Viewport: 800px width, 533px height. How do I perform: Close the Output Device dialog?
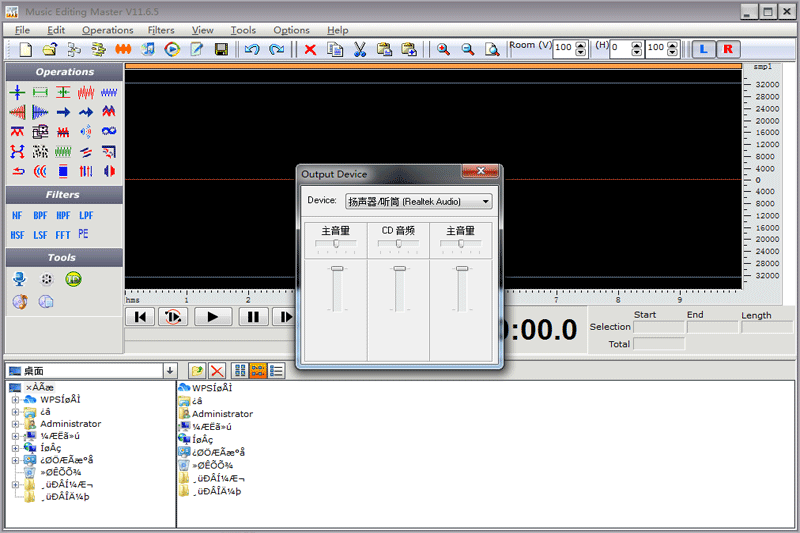(480, 171)
